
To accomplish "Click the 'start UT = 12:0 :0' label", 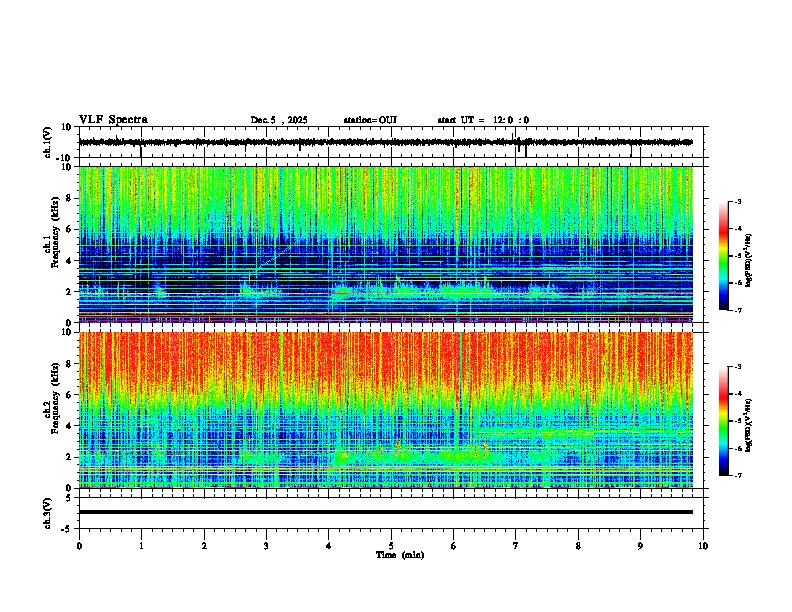I will pyautogui.click(x=483, y=120).
